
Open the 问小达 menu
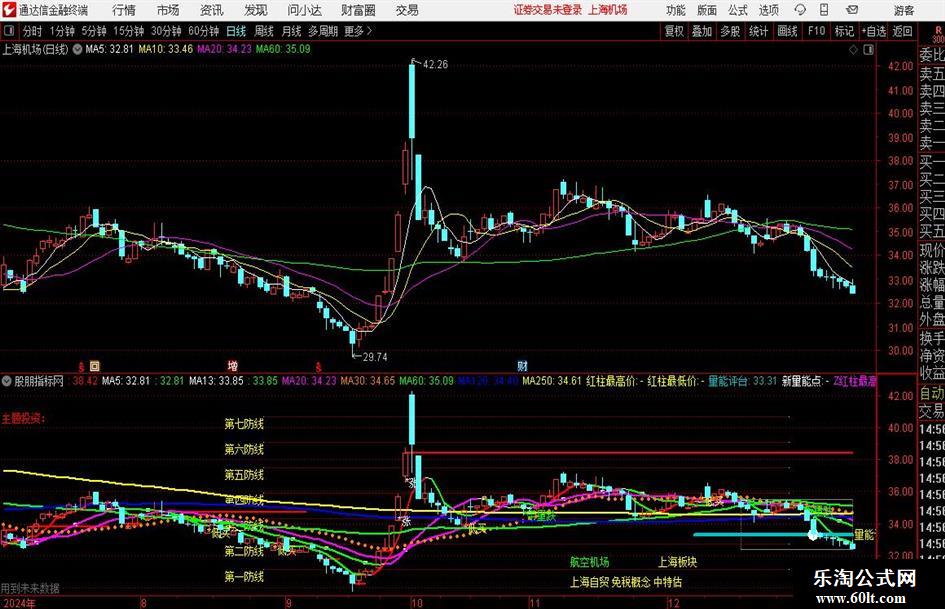coord(304,10)
